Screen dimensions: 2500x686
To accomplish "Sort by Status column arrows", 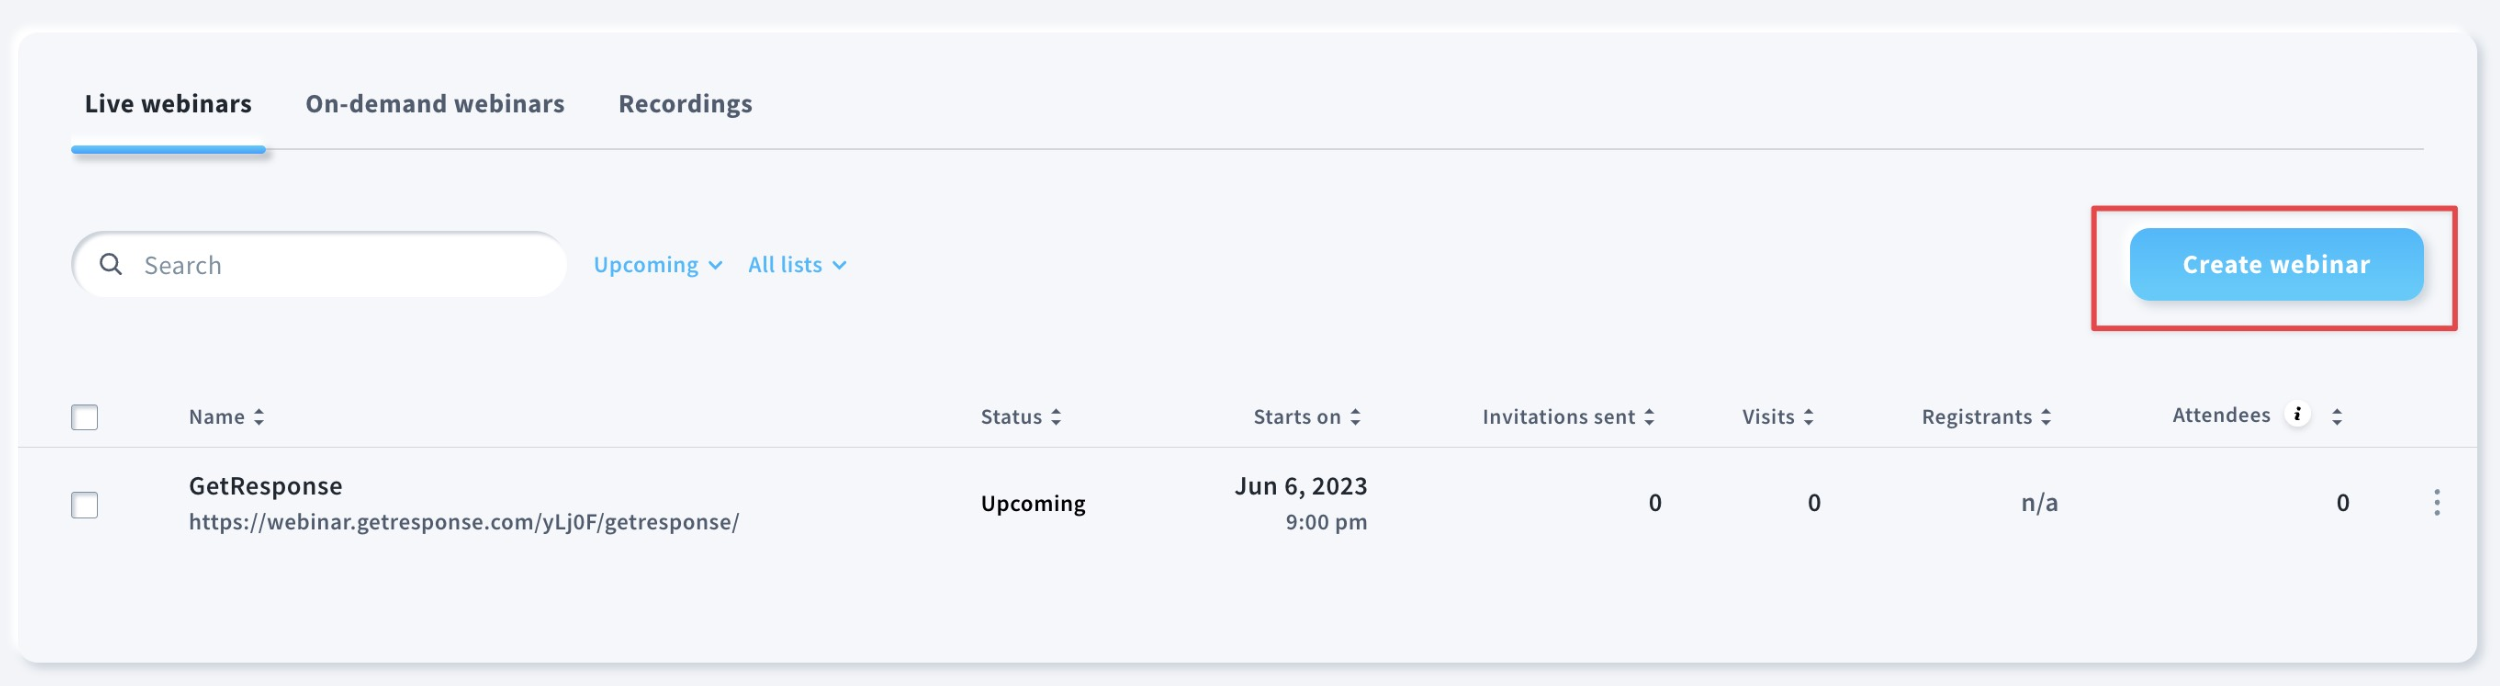I will point(1056,417).
